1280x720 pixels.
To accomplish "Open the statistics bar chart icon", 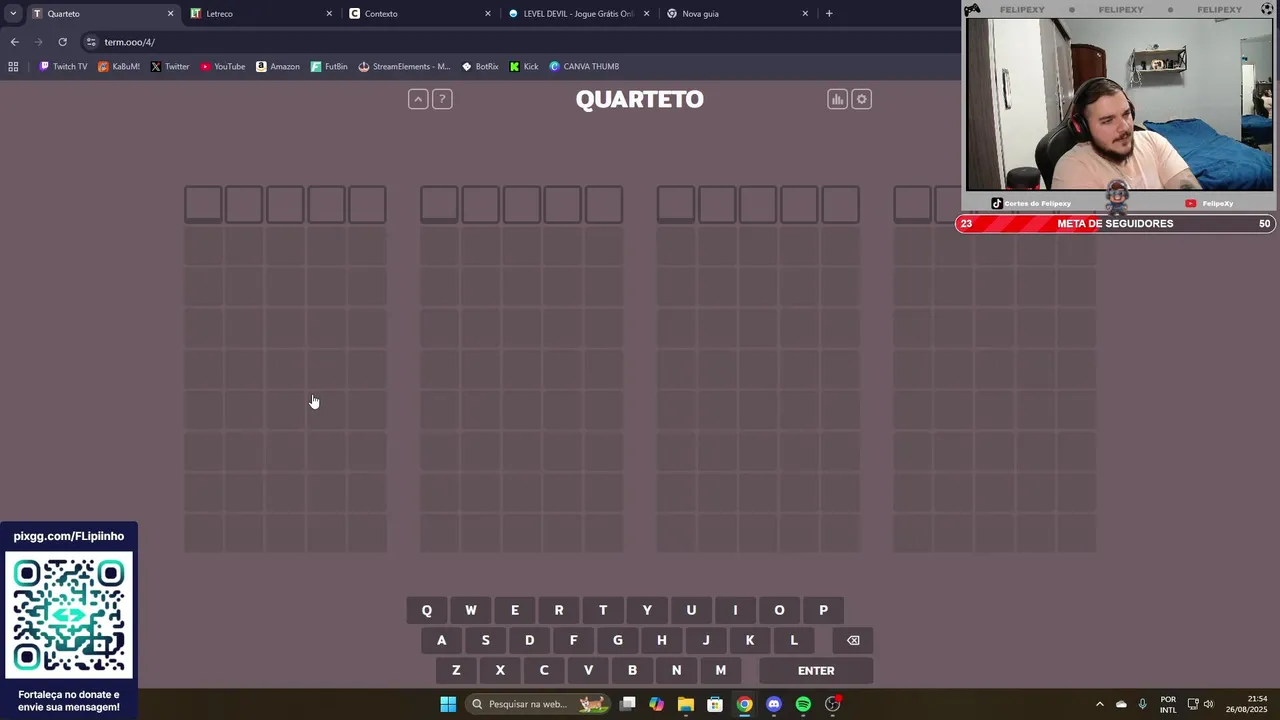I will [837, 99].
